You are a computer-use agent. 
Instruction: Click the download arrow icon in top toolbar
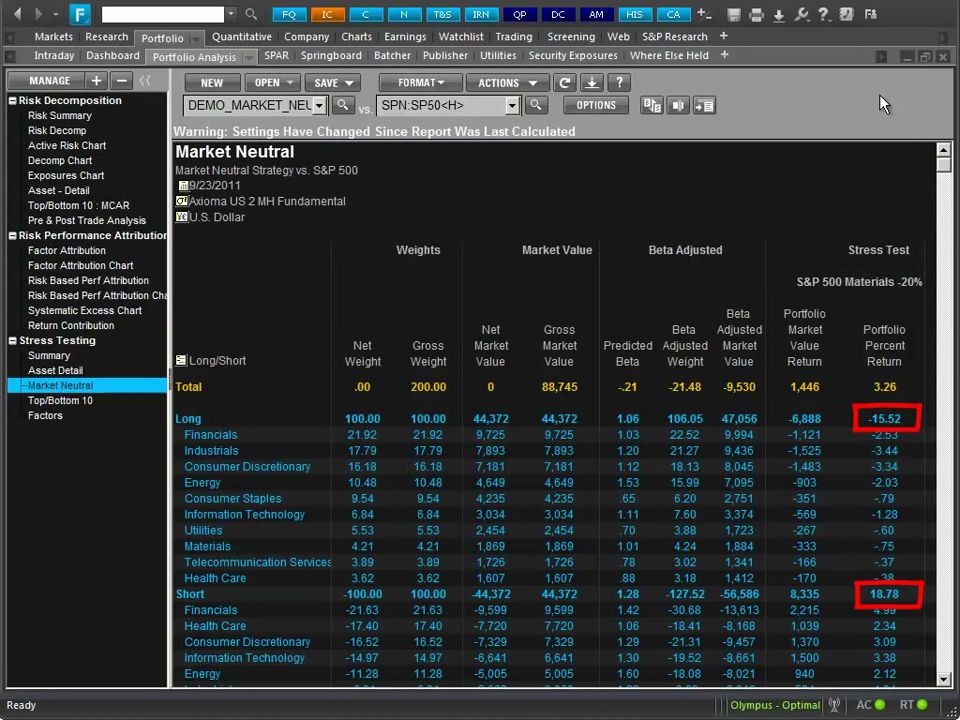pos(779,15)
